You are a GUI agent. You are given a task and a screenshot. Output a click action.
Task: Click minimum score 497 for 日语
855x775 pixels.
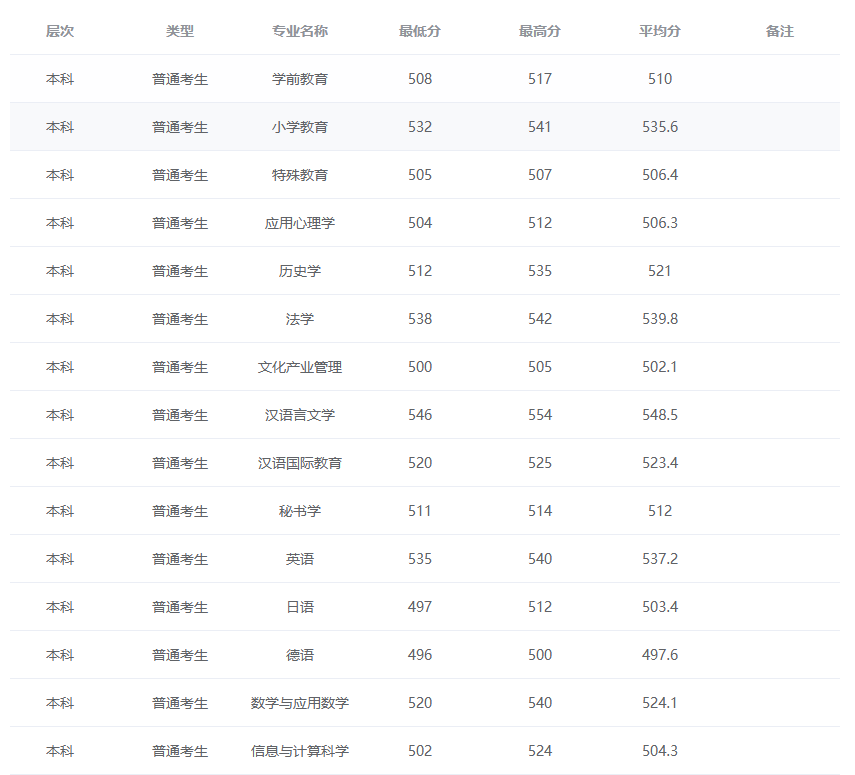point(420,607)
